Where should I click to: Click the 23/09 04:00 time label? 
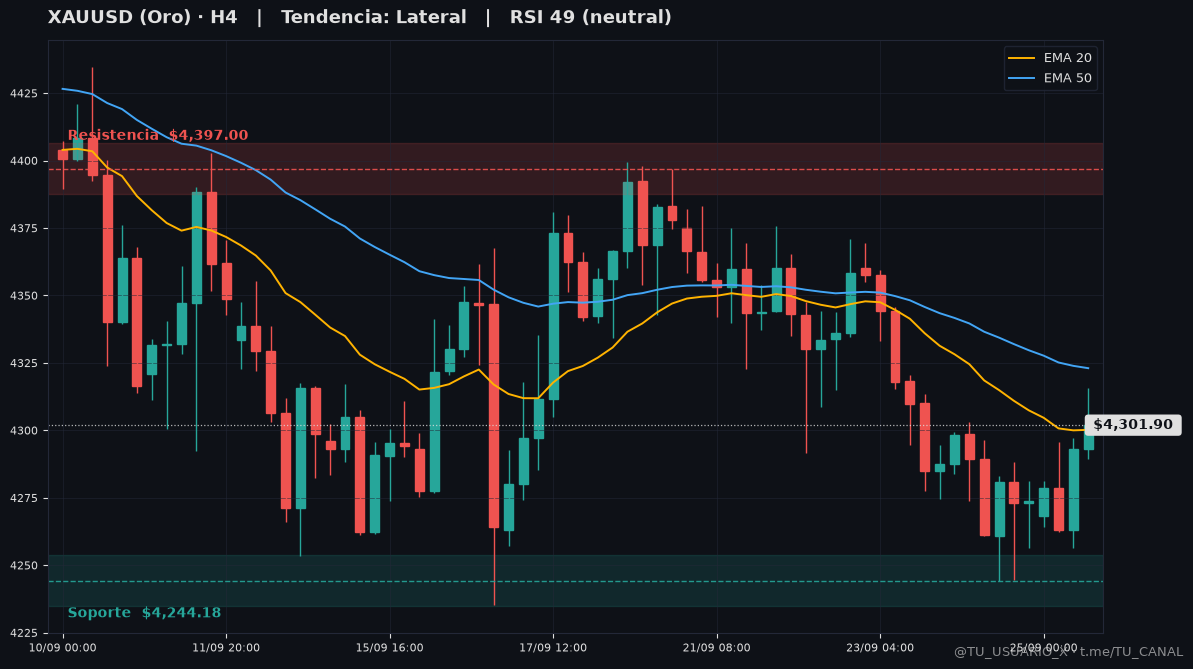[x=880, y=648]
